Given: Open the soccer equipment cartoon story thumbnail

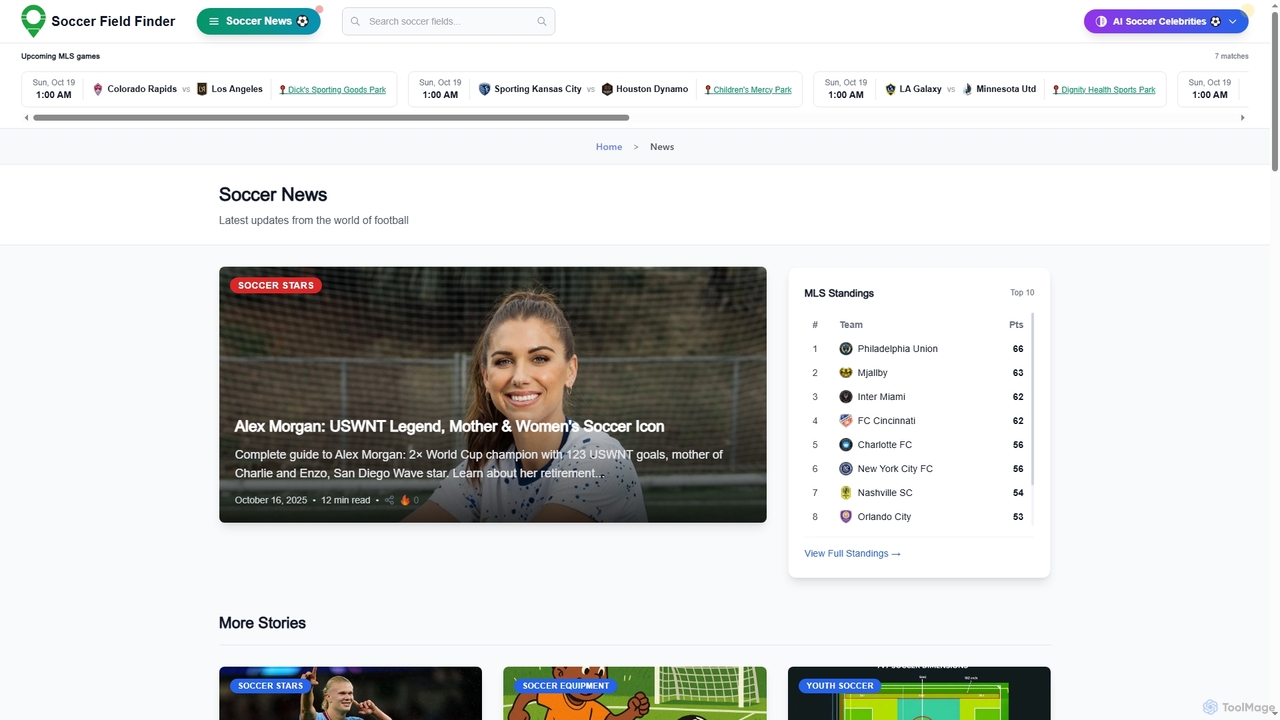Looking at the screenshot, I should (635, 694).
